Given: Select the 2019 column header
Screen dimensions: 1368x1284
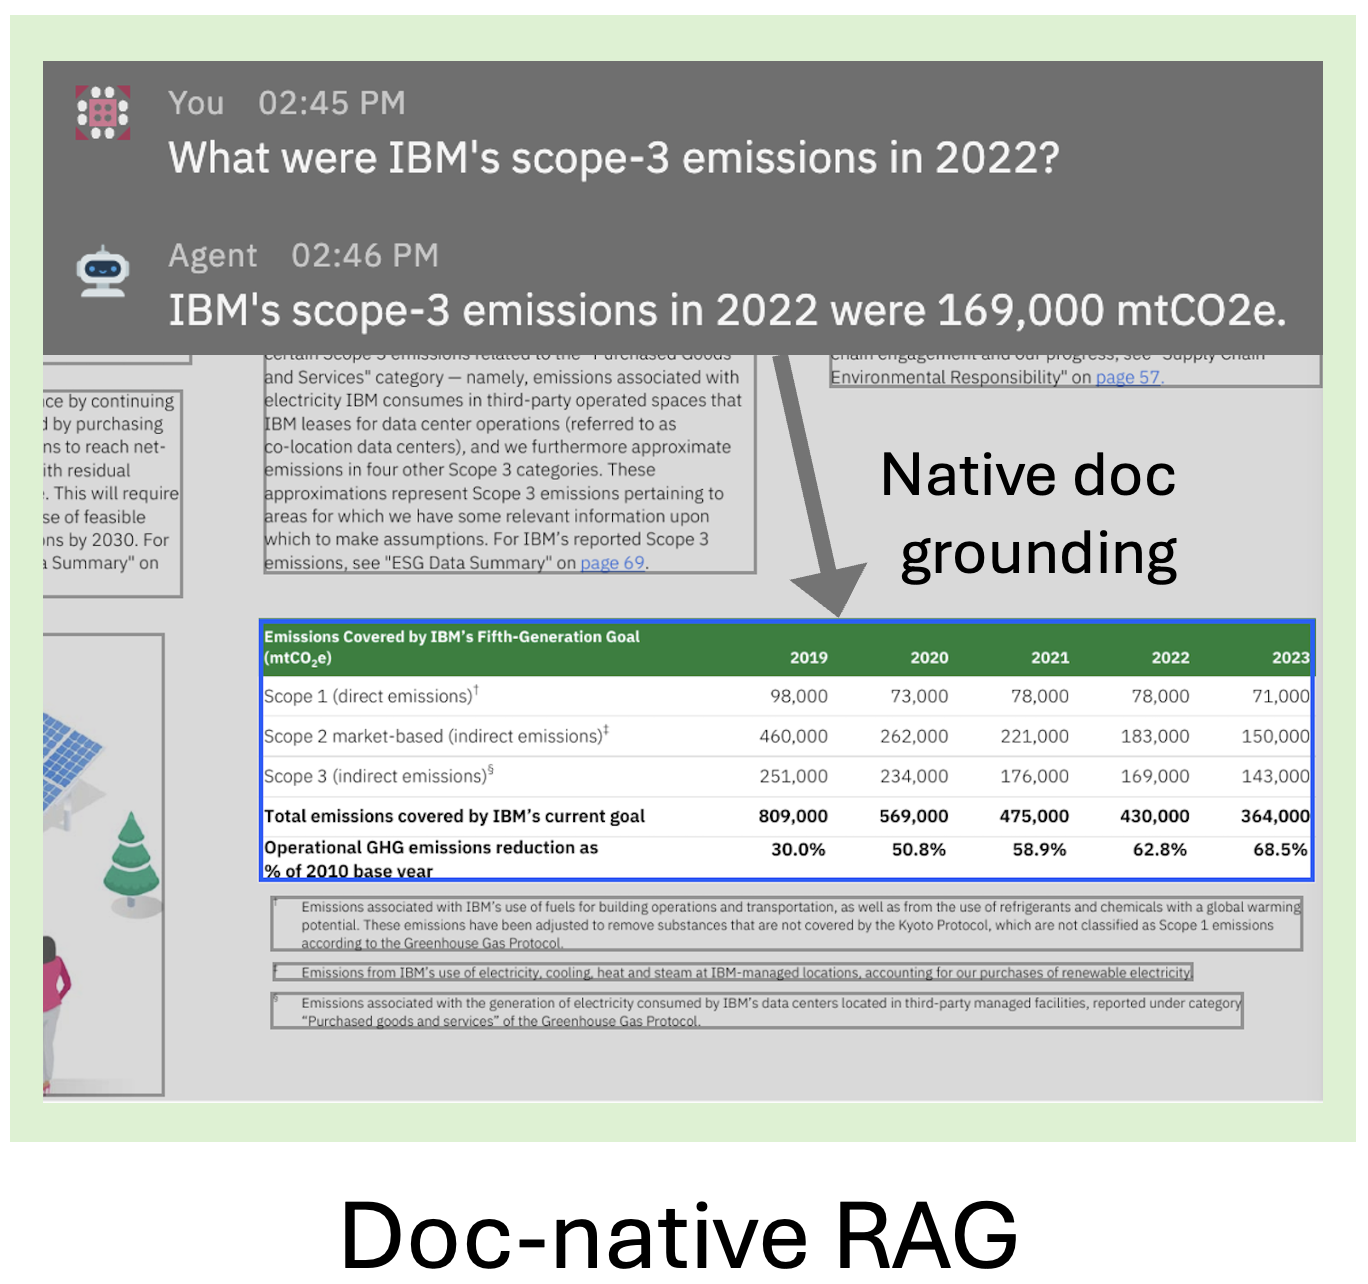Looking at the screenshot, I should (808, 658).
